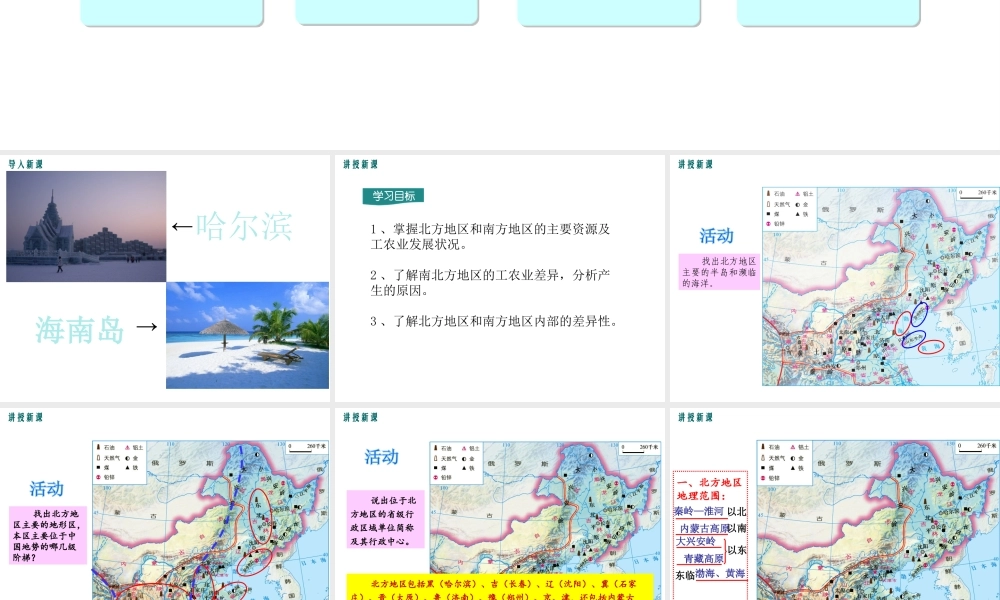Viewport: 1000px width, 600px height.
Task: Click objective 3 about 内部的差异性
Action: click(x=494, y=321)
